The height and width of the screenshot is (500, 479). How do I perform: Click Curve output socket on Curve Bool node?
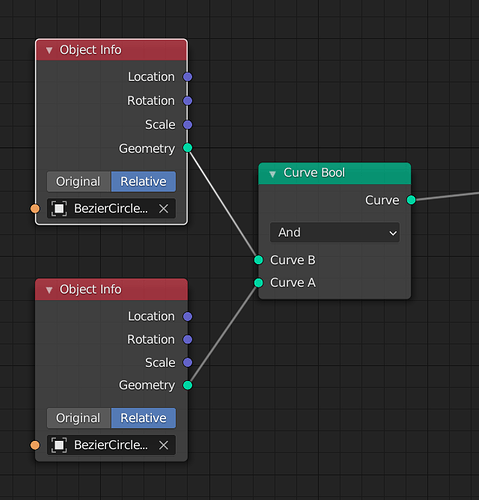click(411, 200)
